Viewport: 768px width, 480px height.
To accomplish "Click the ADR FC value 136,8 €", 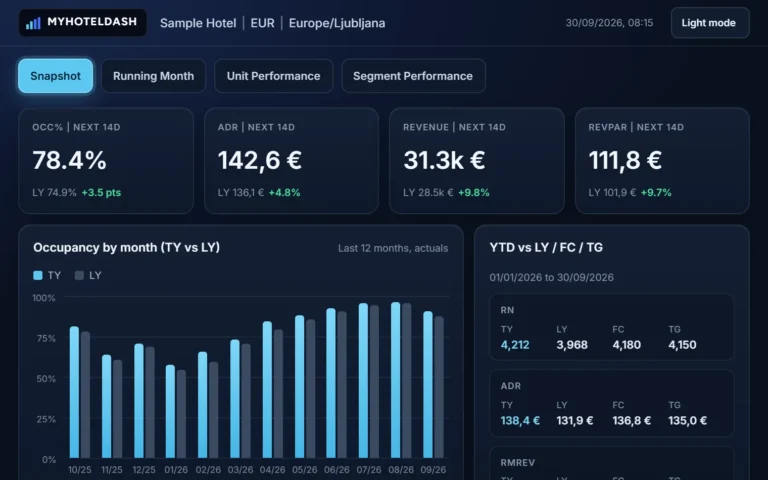I will click(632, 421).
